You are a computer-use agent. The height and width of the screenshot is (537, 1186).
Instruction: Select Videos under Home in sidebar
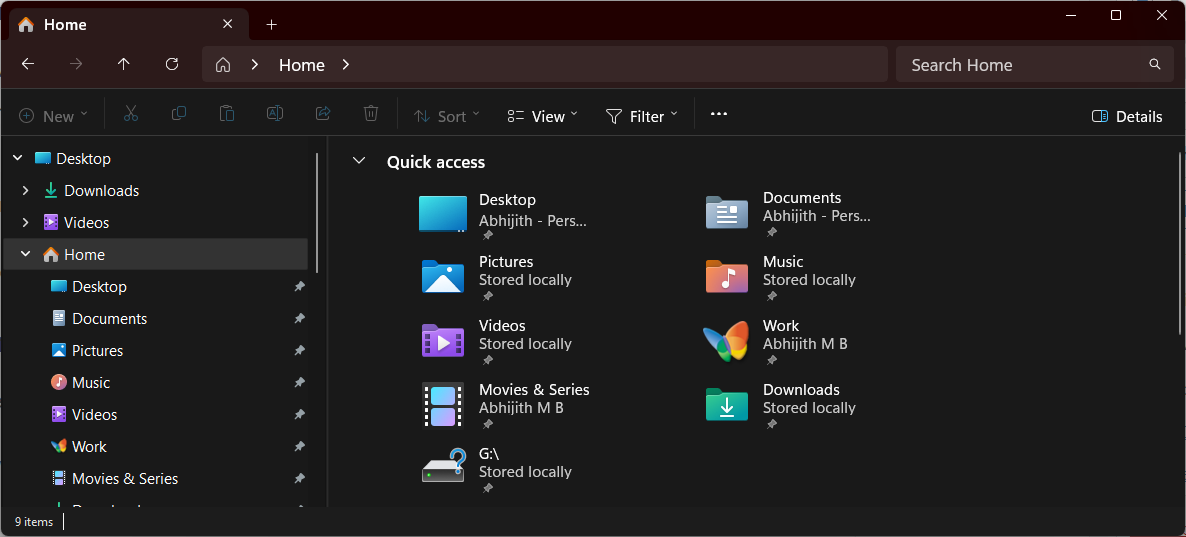pos(94,415)
